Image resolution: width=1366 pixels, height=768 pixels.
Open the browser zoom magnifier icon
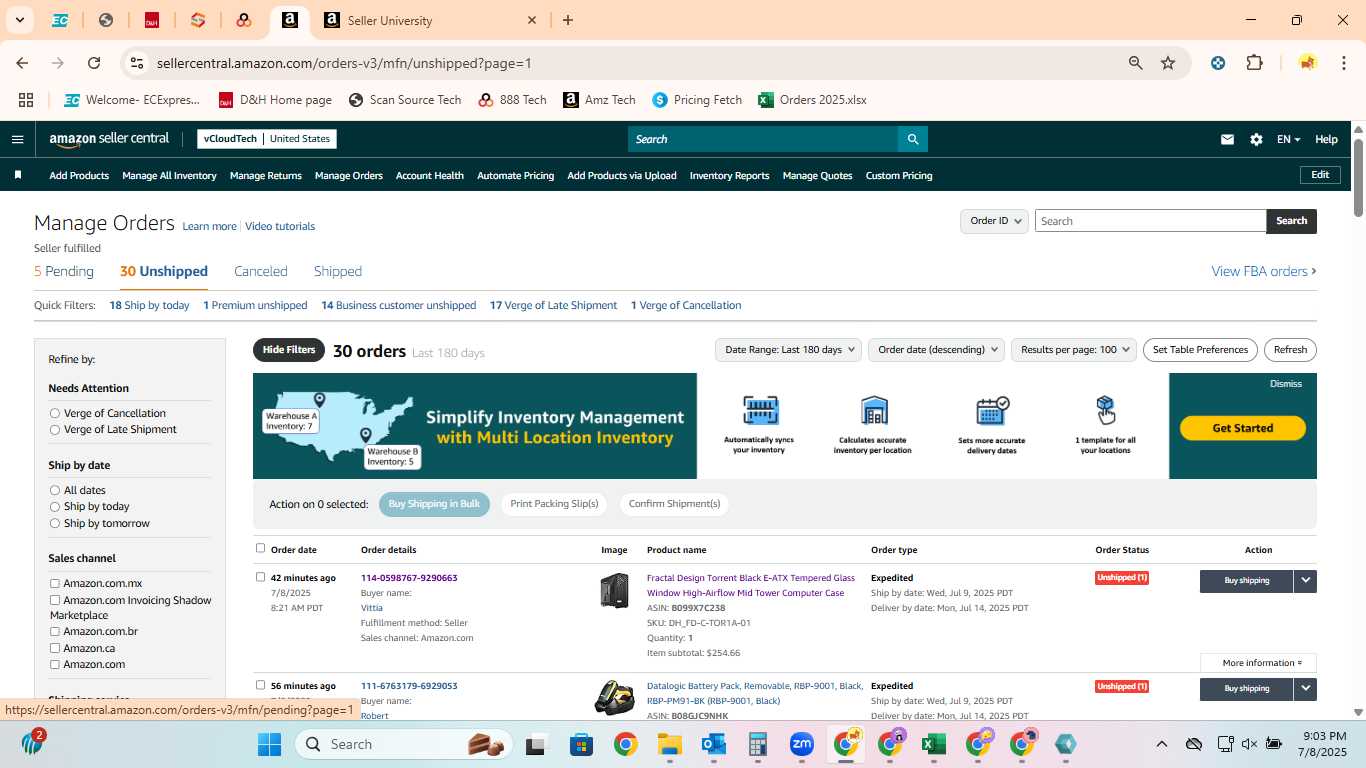tap(1136, 63)
